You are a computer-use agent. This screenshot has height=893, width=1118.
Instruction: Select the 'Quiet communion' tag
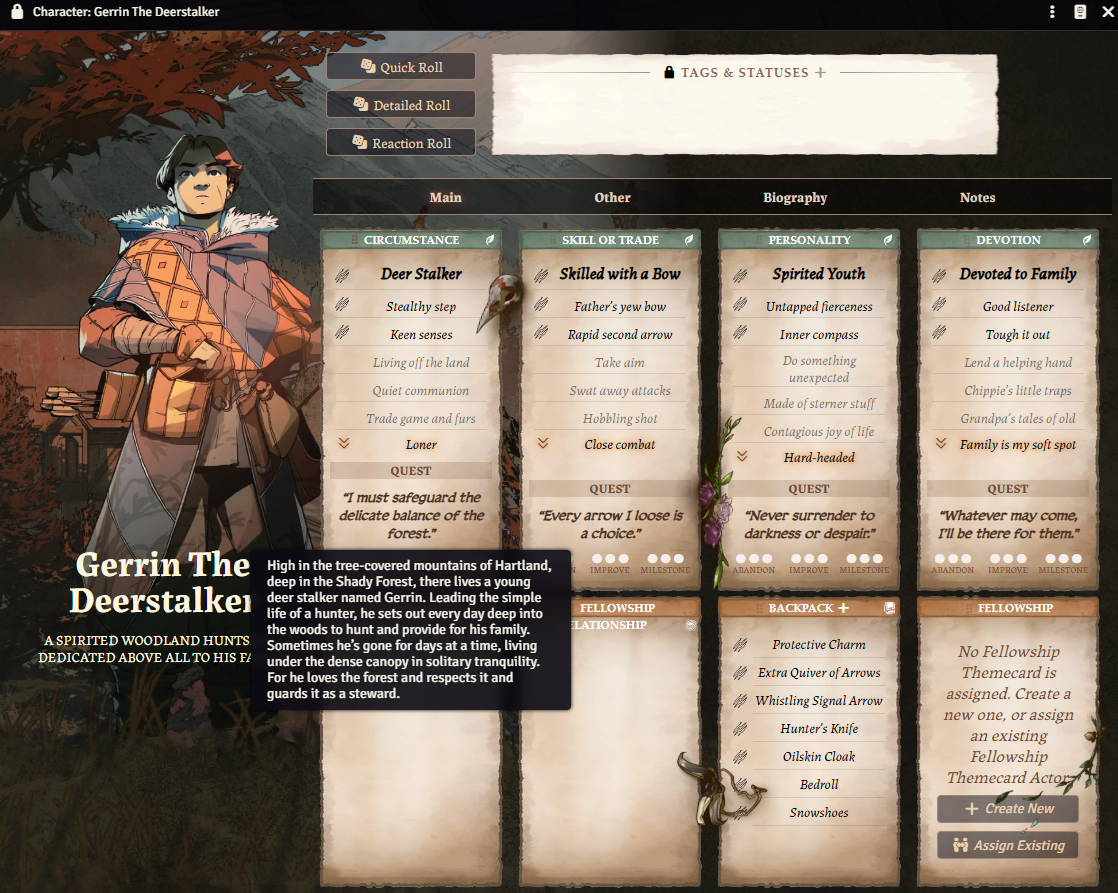coord(421,390)
